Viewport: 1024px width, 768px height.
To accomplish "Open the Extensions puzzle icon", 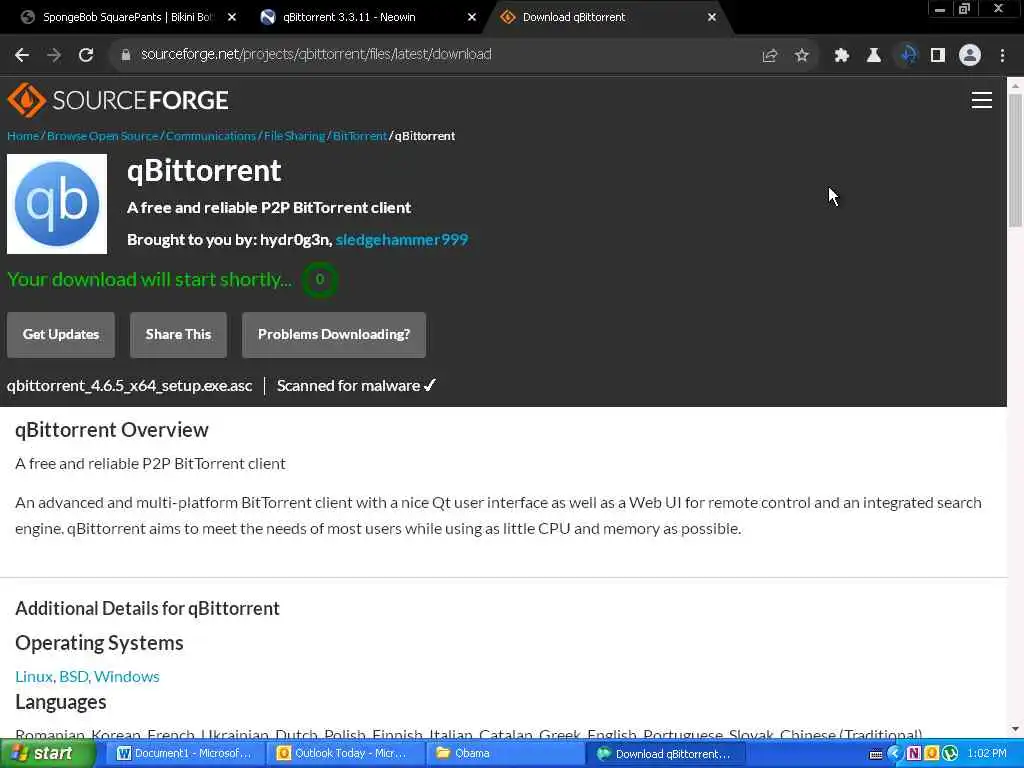I will coord(842,56).
